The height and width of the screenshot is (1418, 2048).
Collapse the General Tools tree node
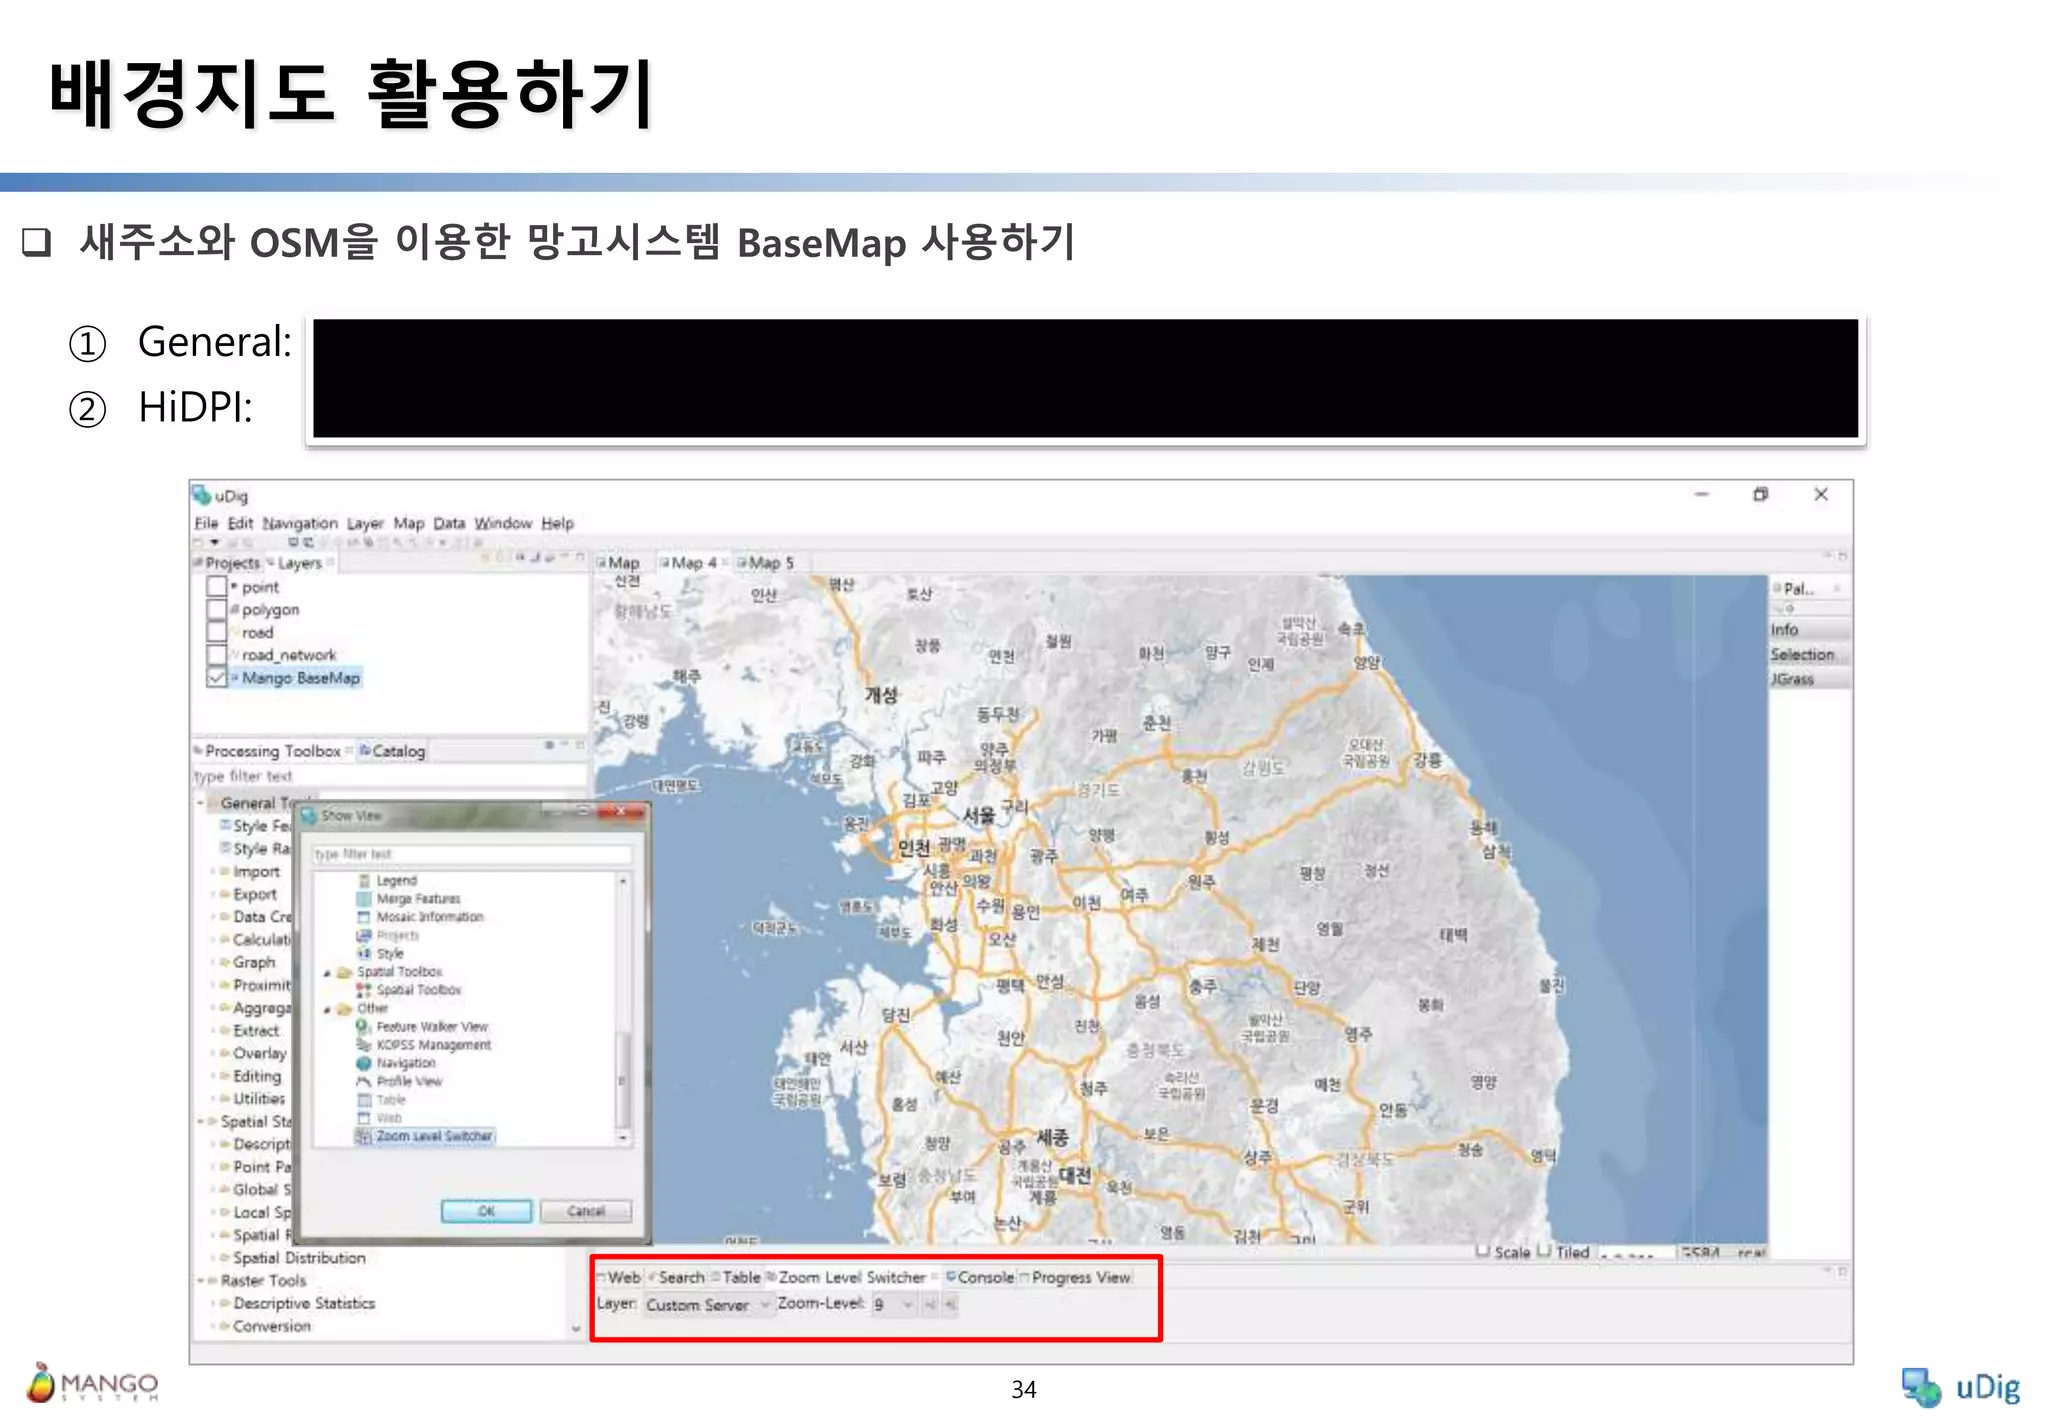pyautogui.click(x=200, y=803)
